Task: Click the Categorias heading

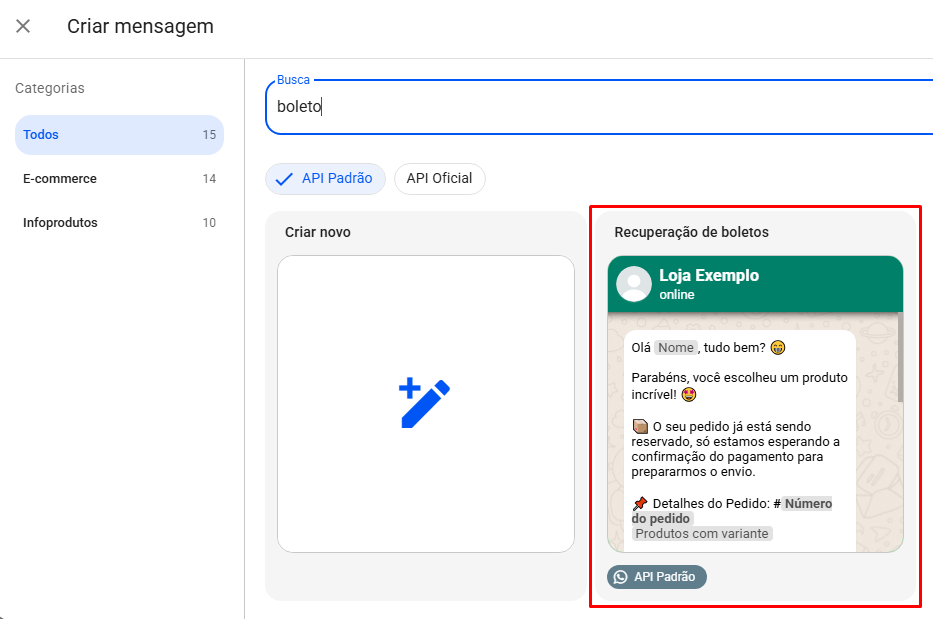Action: click(50, 88)
